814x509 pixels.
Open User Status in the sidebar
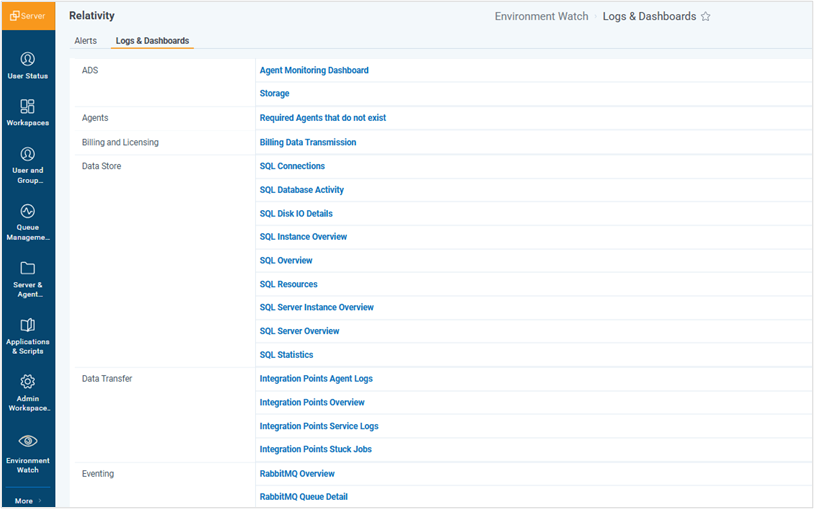pos(28,59)
